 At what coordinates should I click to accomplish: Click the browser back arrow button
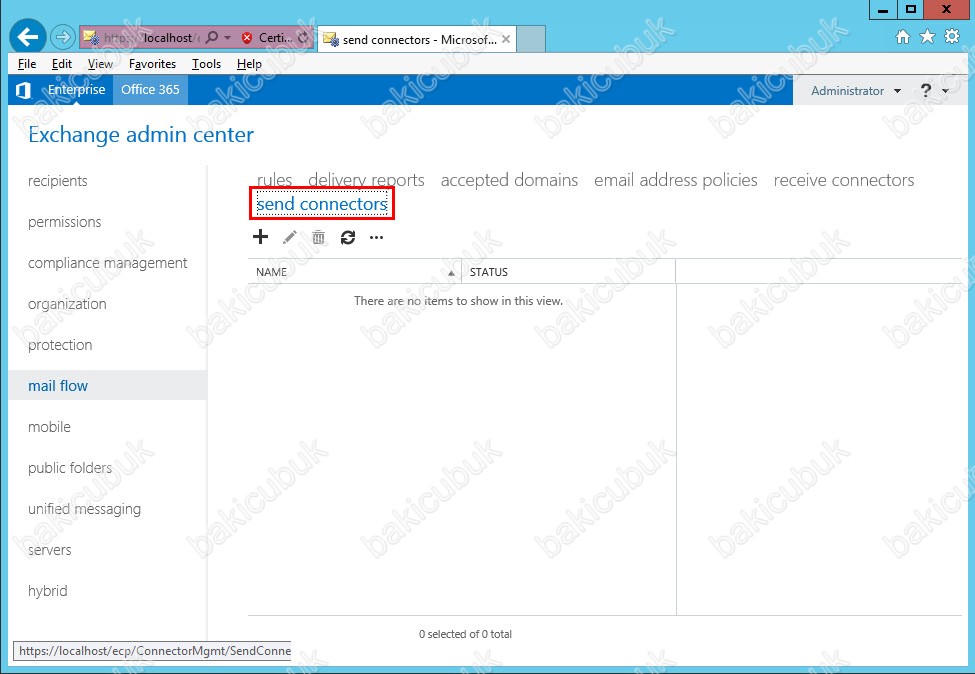click(28, 37)
